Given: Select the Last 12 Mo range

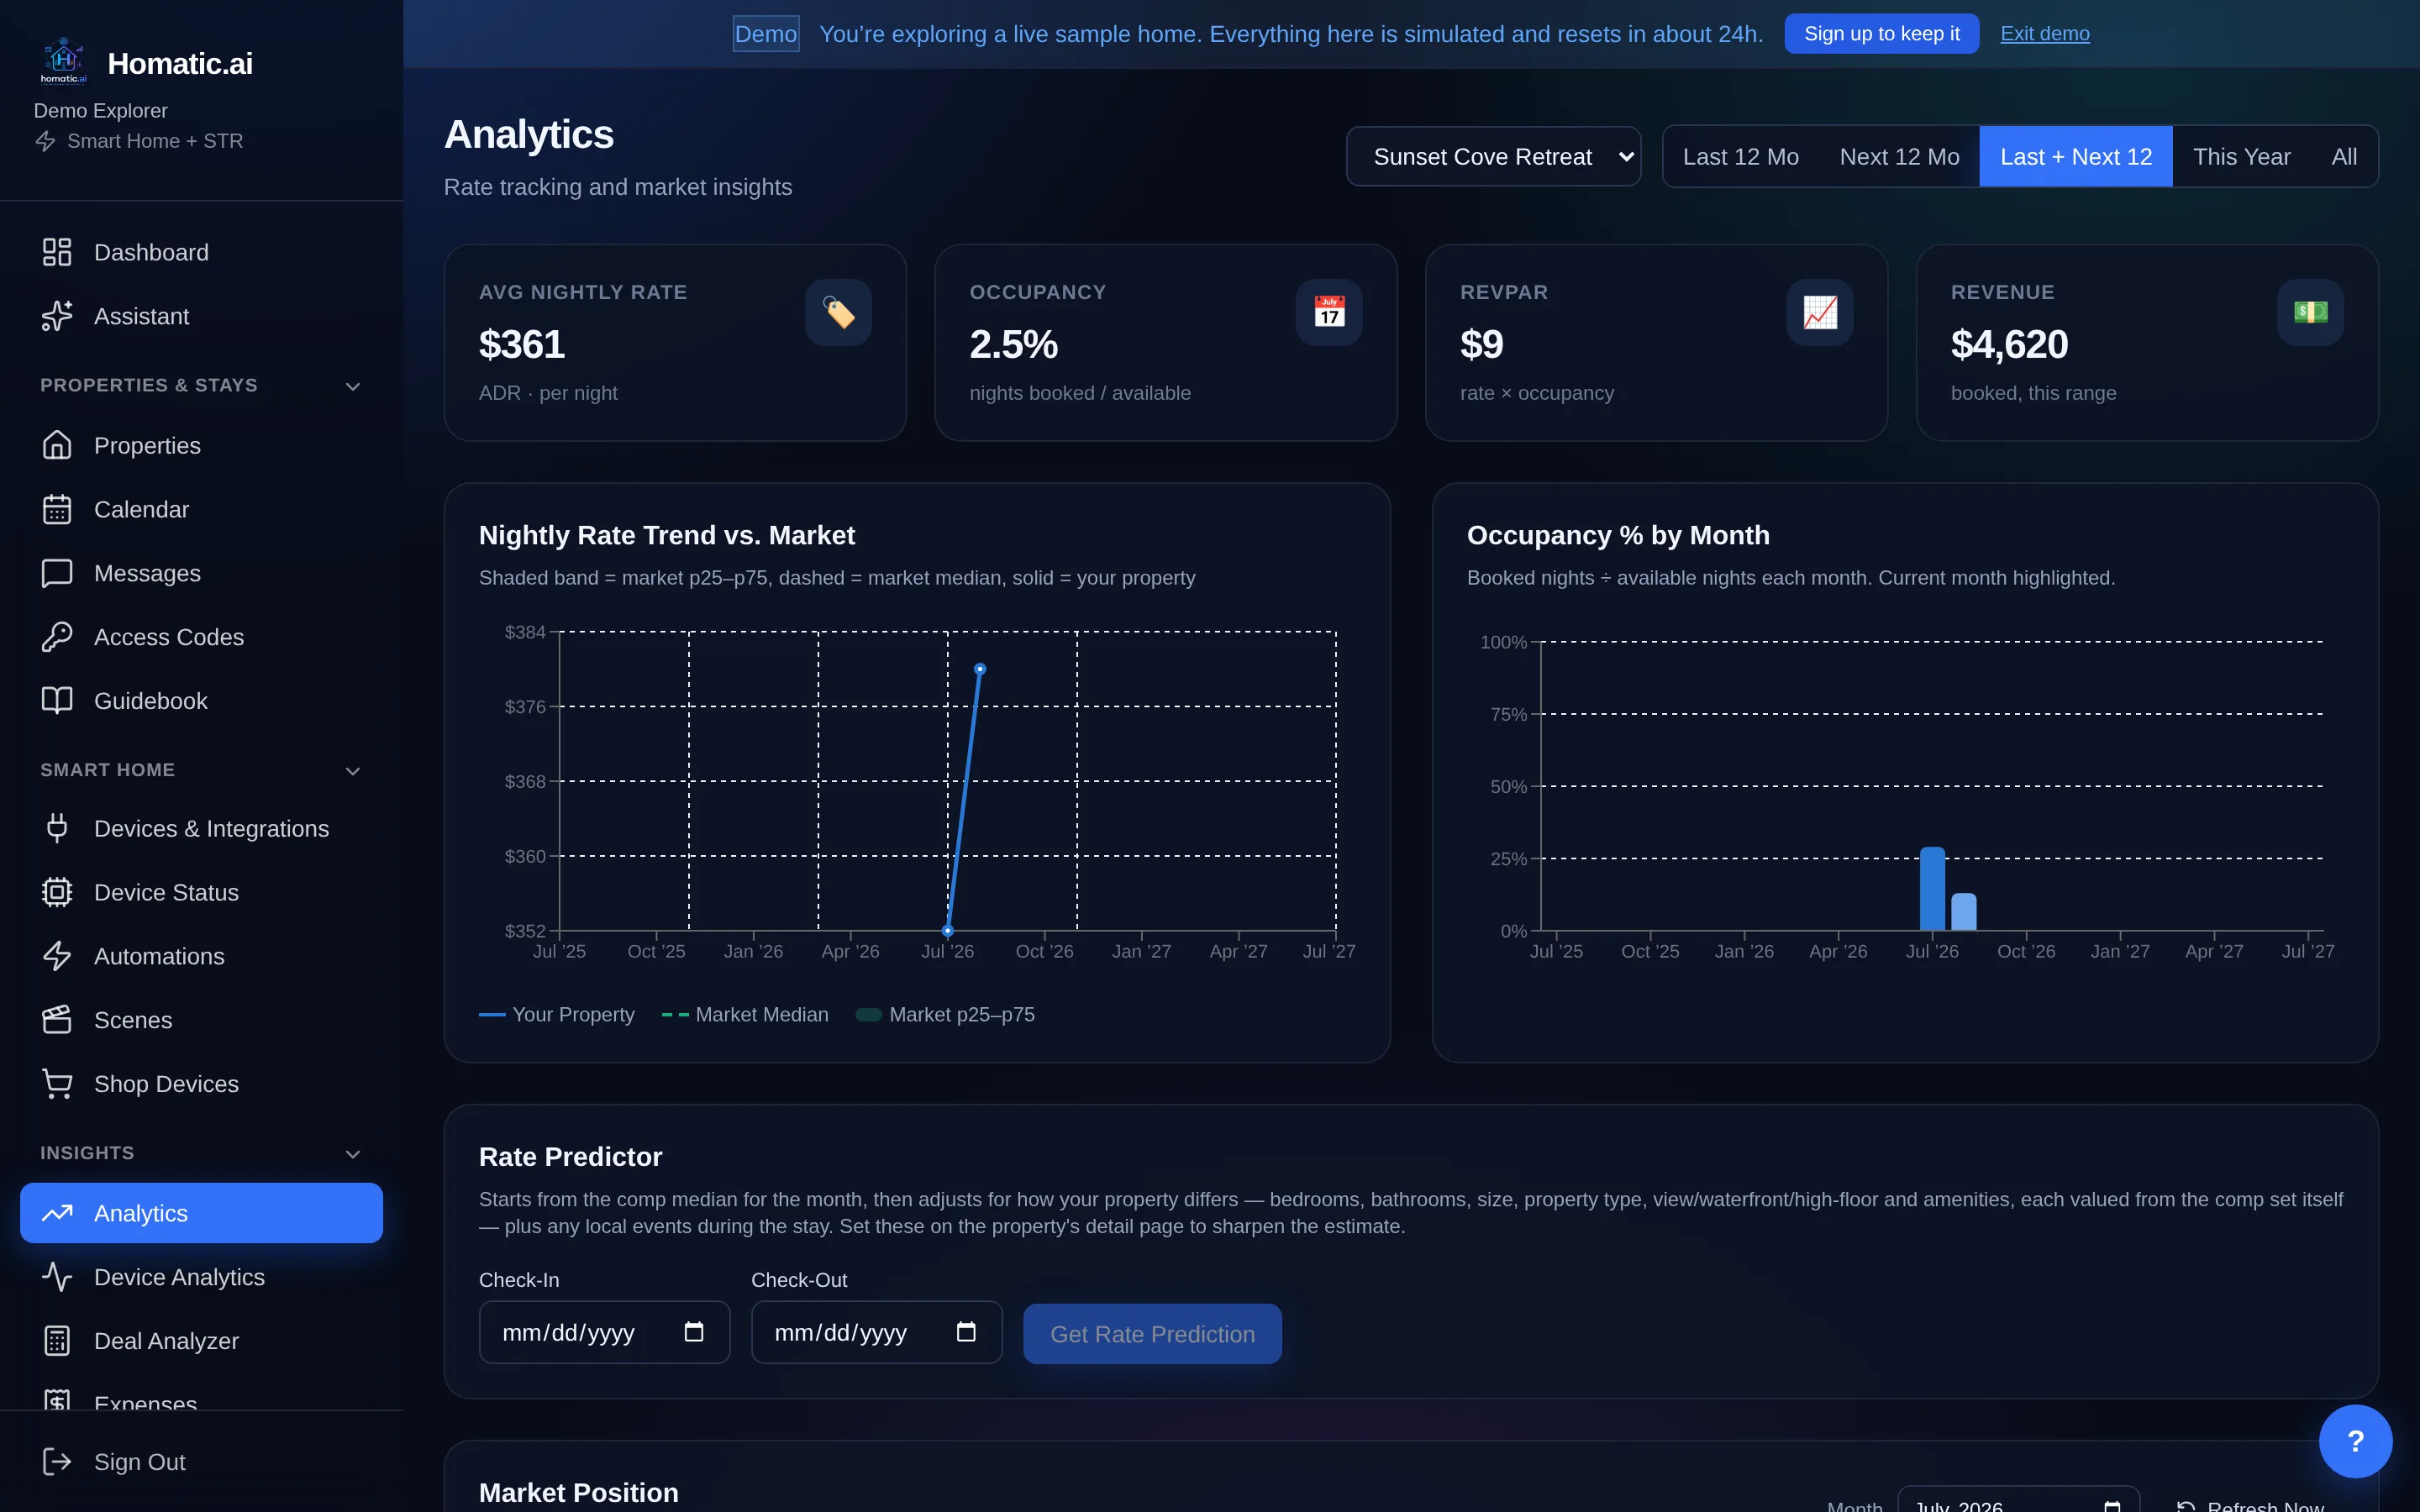Looking at the screenshot, I should click(x=1740, y=156).
